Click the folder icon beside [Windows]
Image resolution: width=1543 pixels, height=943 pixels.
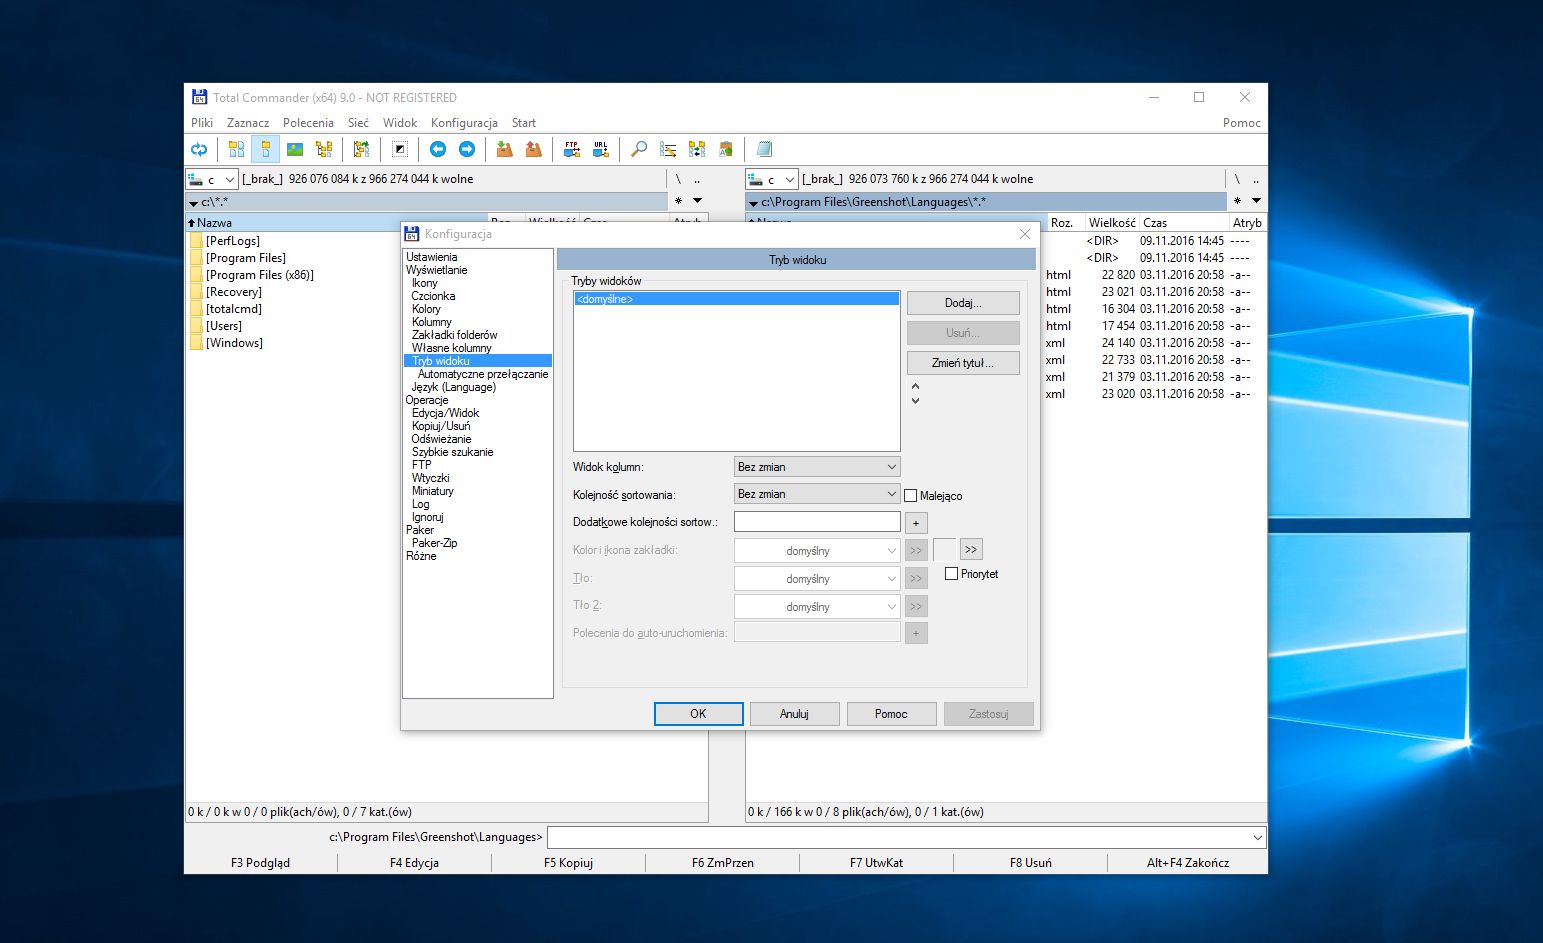coord(196,343)
